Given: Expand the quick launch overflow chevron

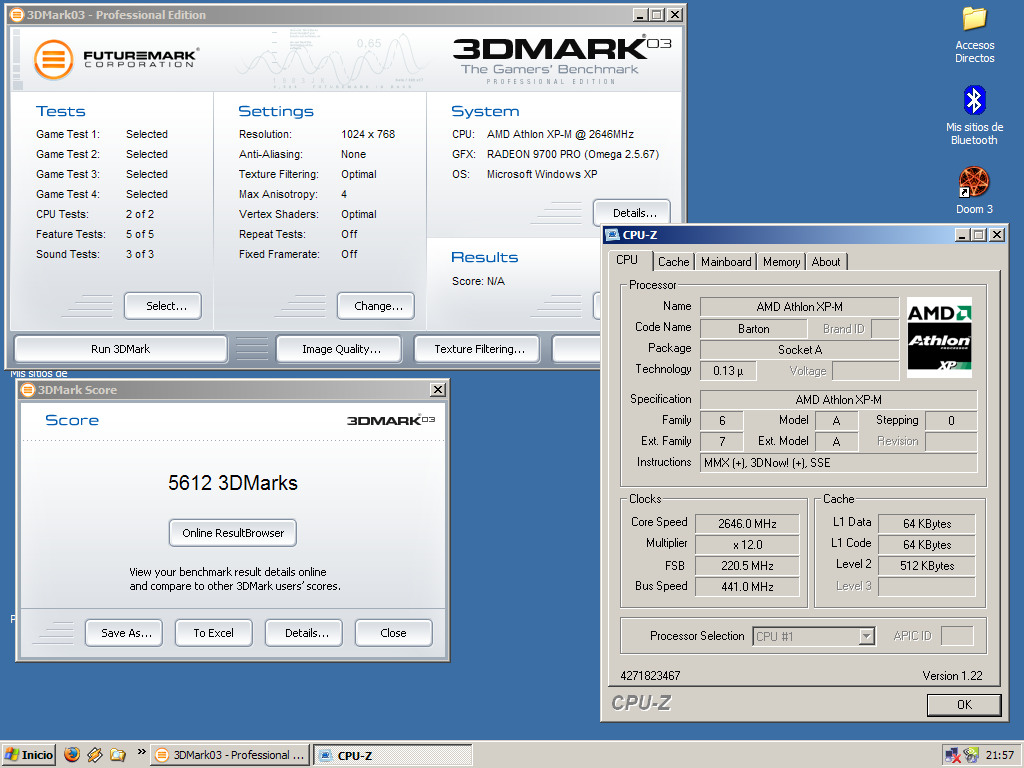Looking at the screenshot, I should (x=141, y=752).
